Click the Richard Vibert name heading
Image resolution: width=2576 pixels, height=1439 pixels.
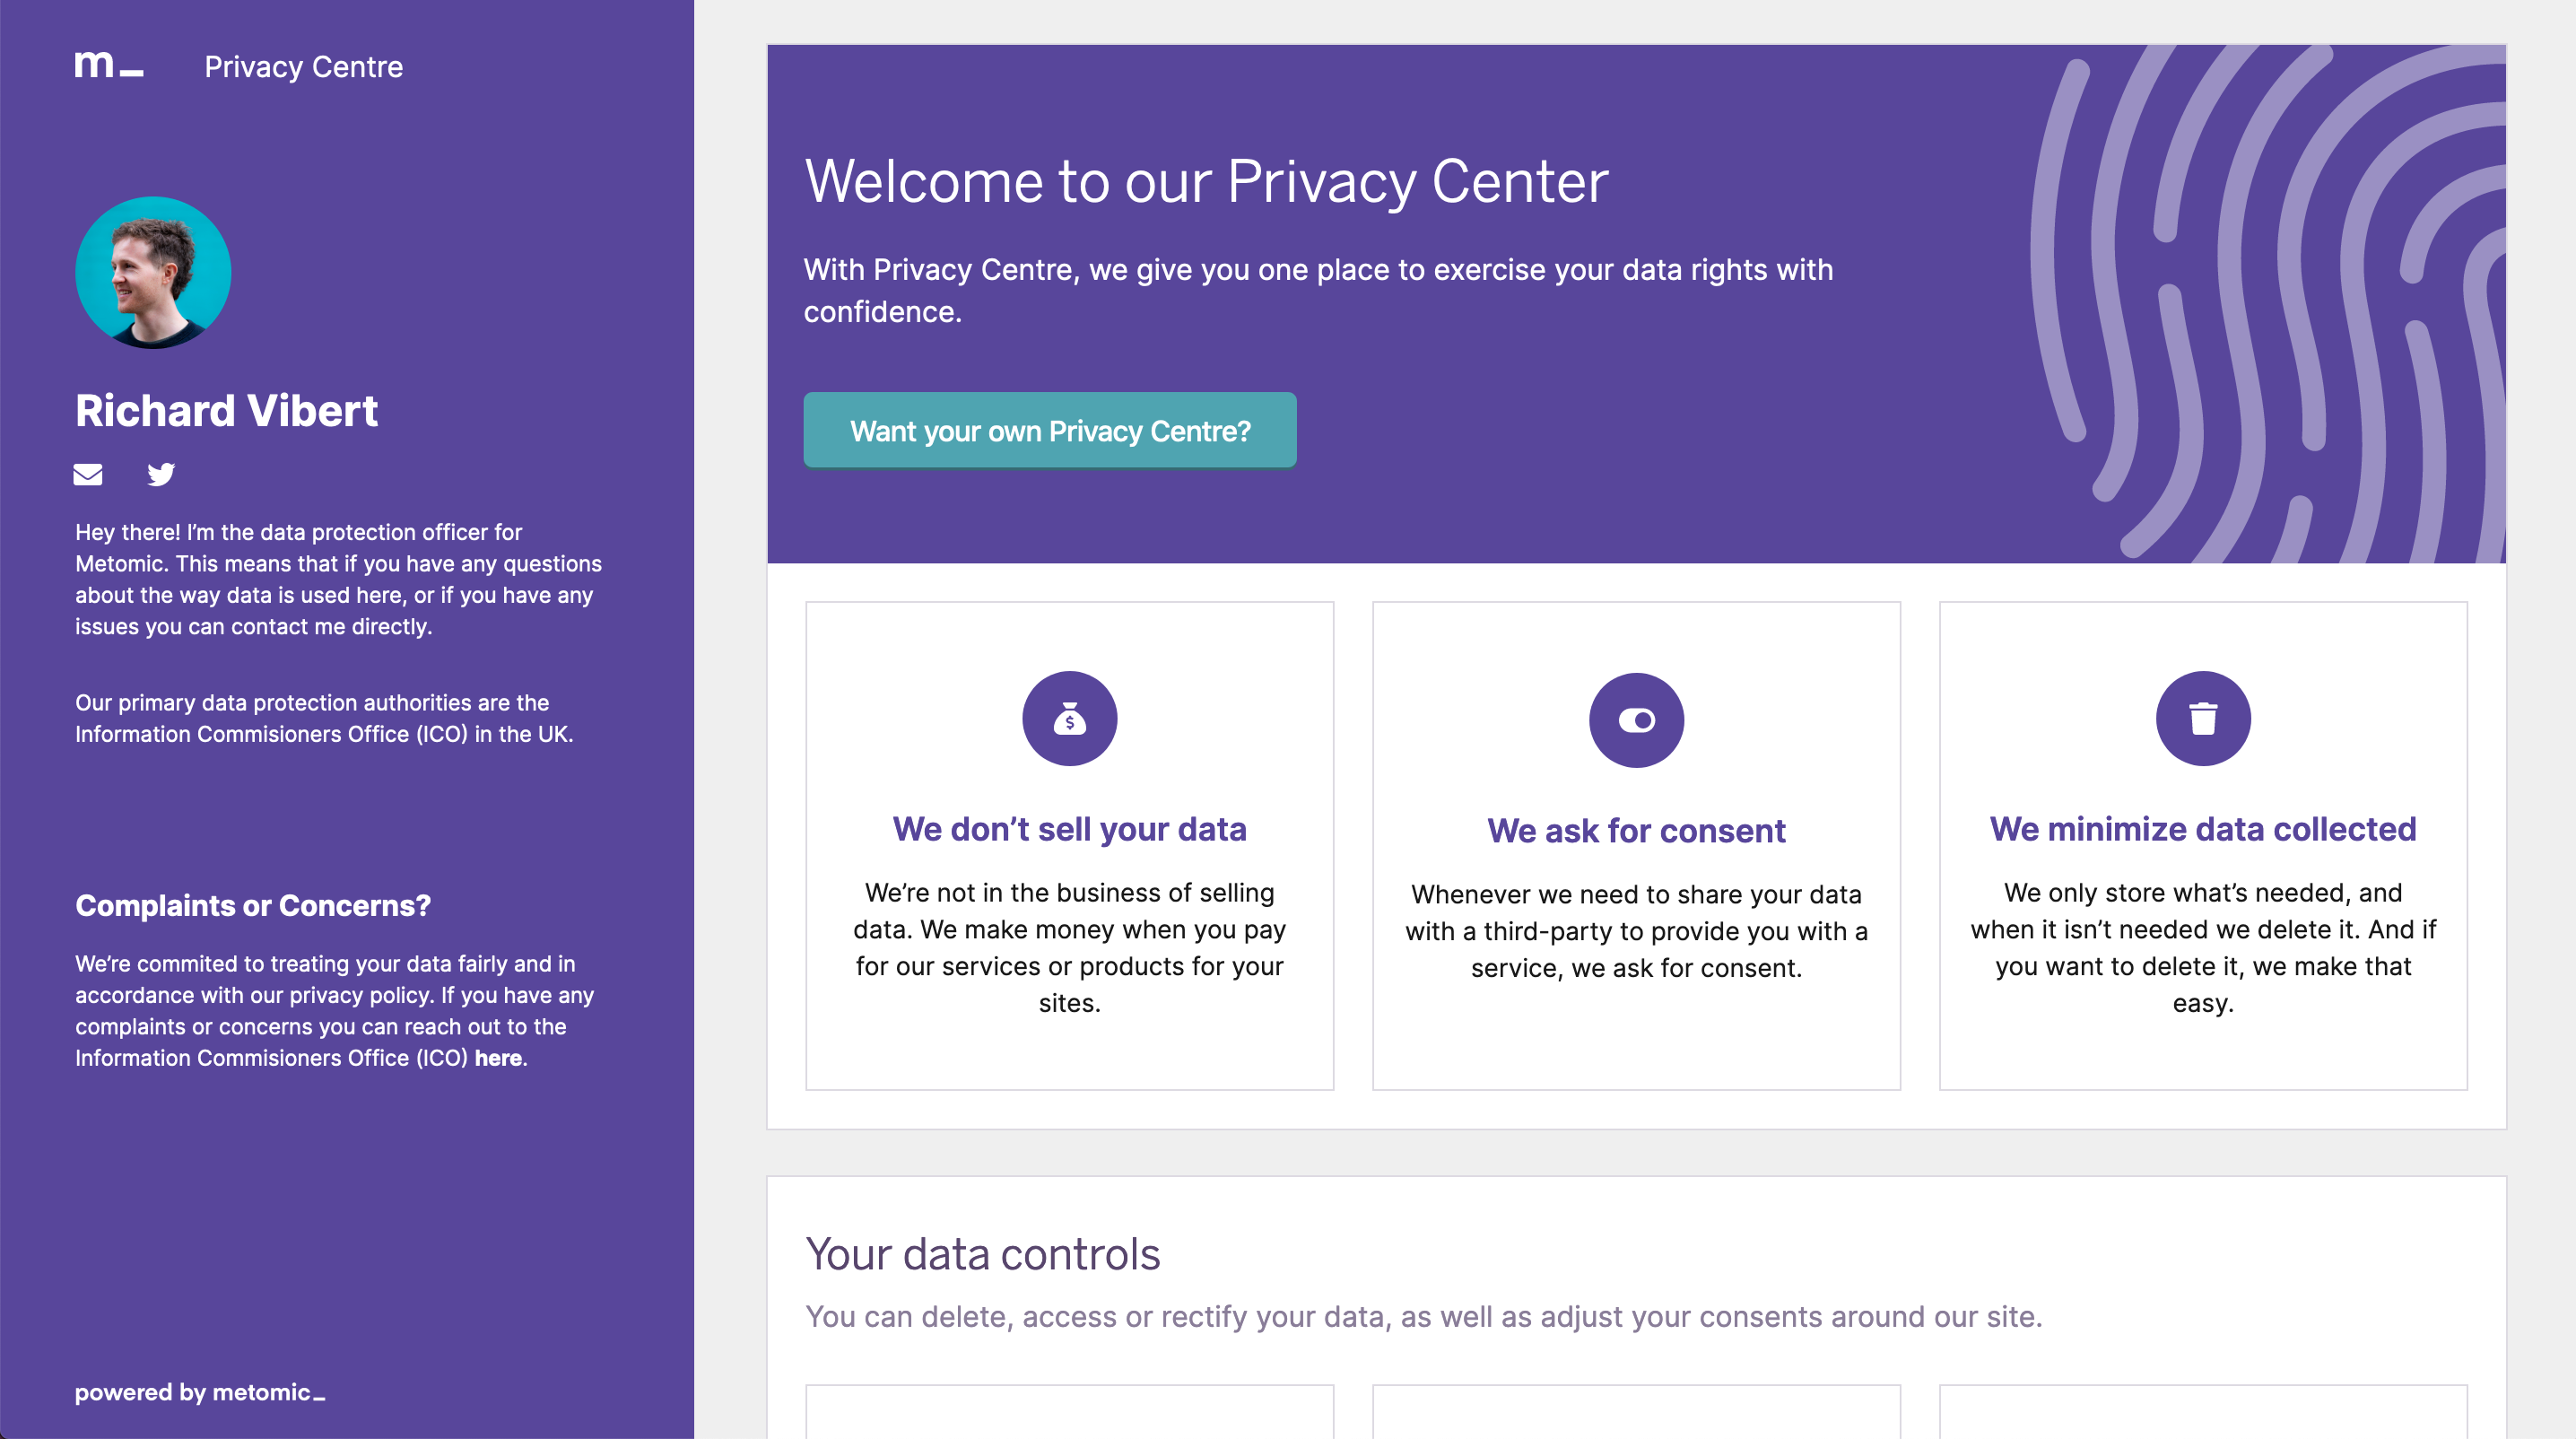pos(227,411)
